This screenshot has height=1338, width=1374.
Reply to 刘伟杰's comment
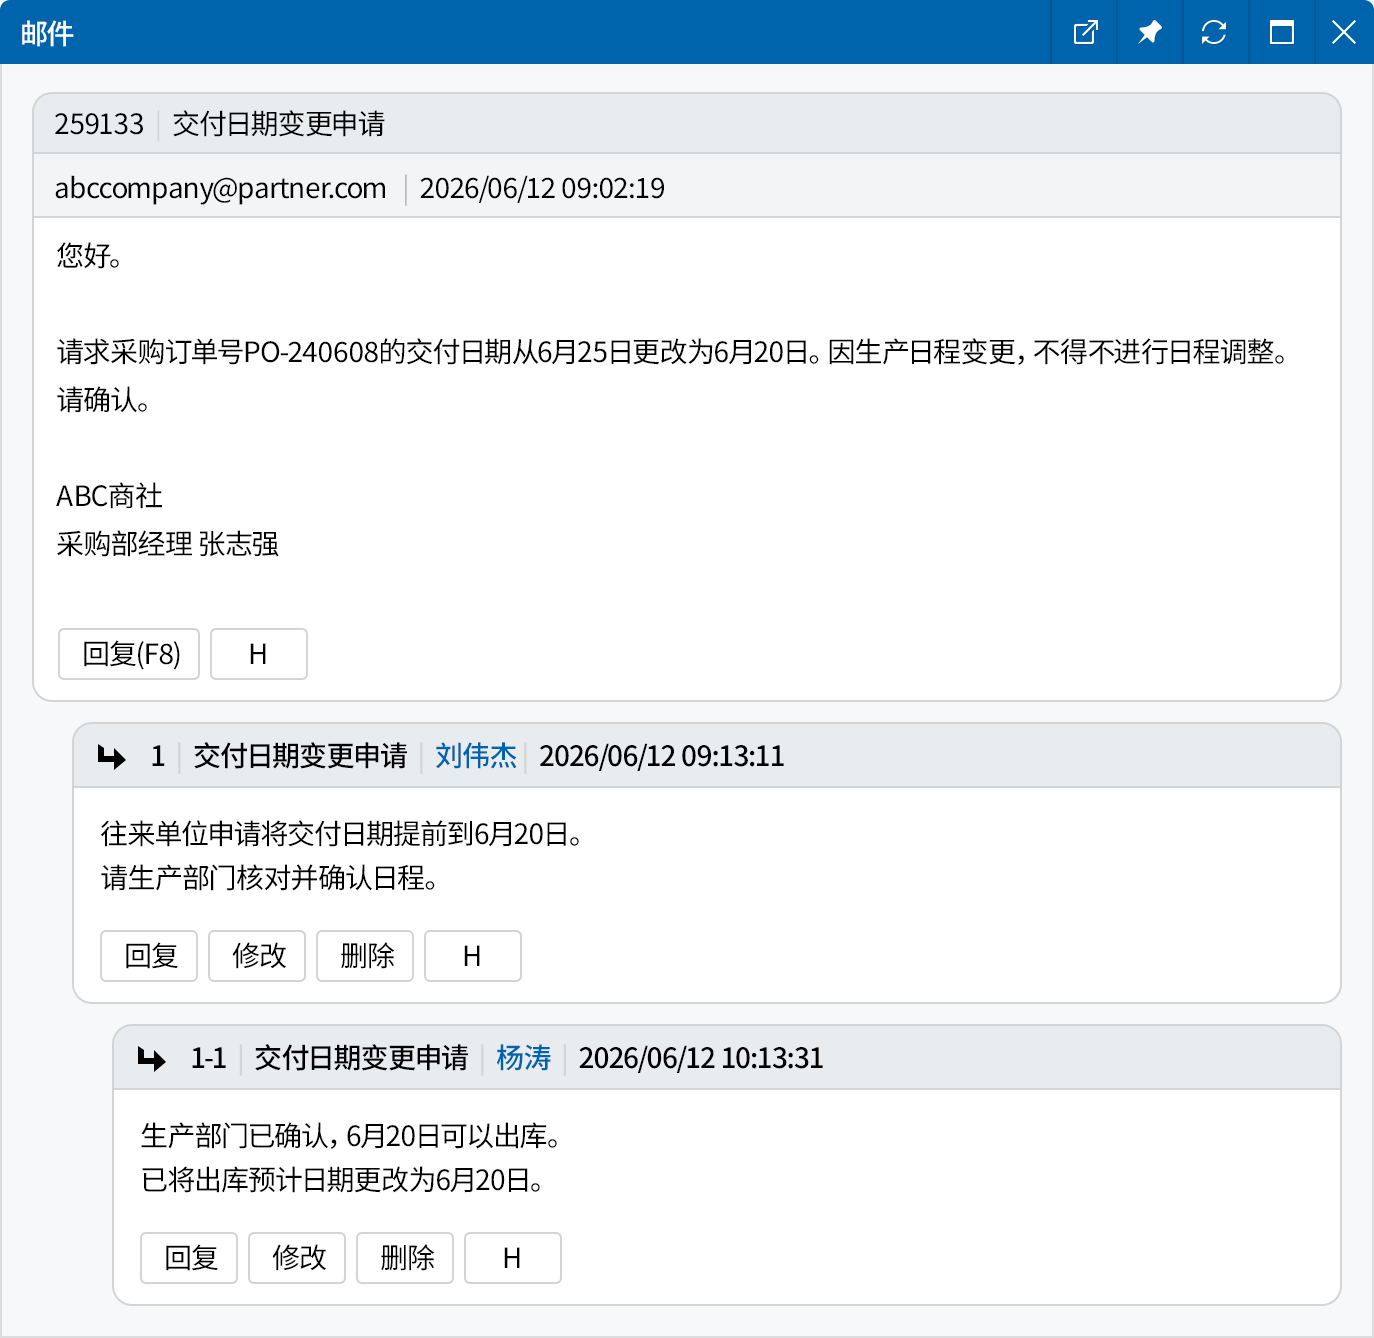coord(149,956)
